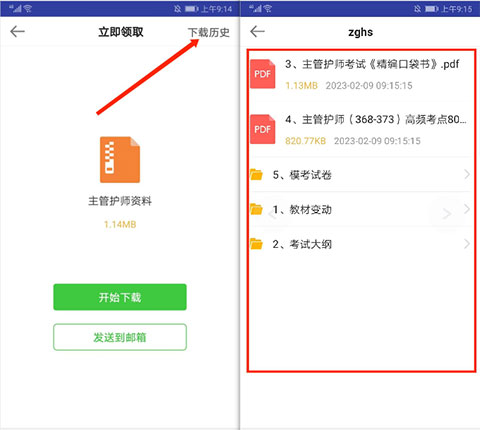Image resolution: width=480 pixels, height=430 pixels.
Task: Open the 2、考试大纲 folder row
Action: [x=360, y=244]
